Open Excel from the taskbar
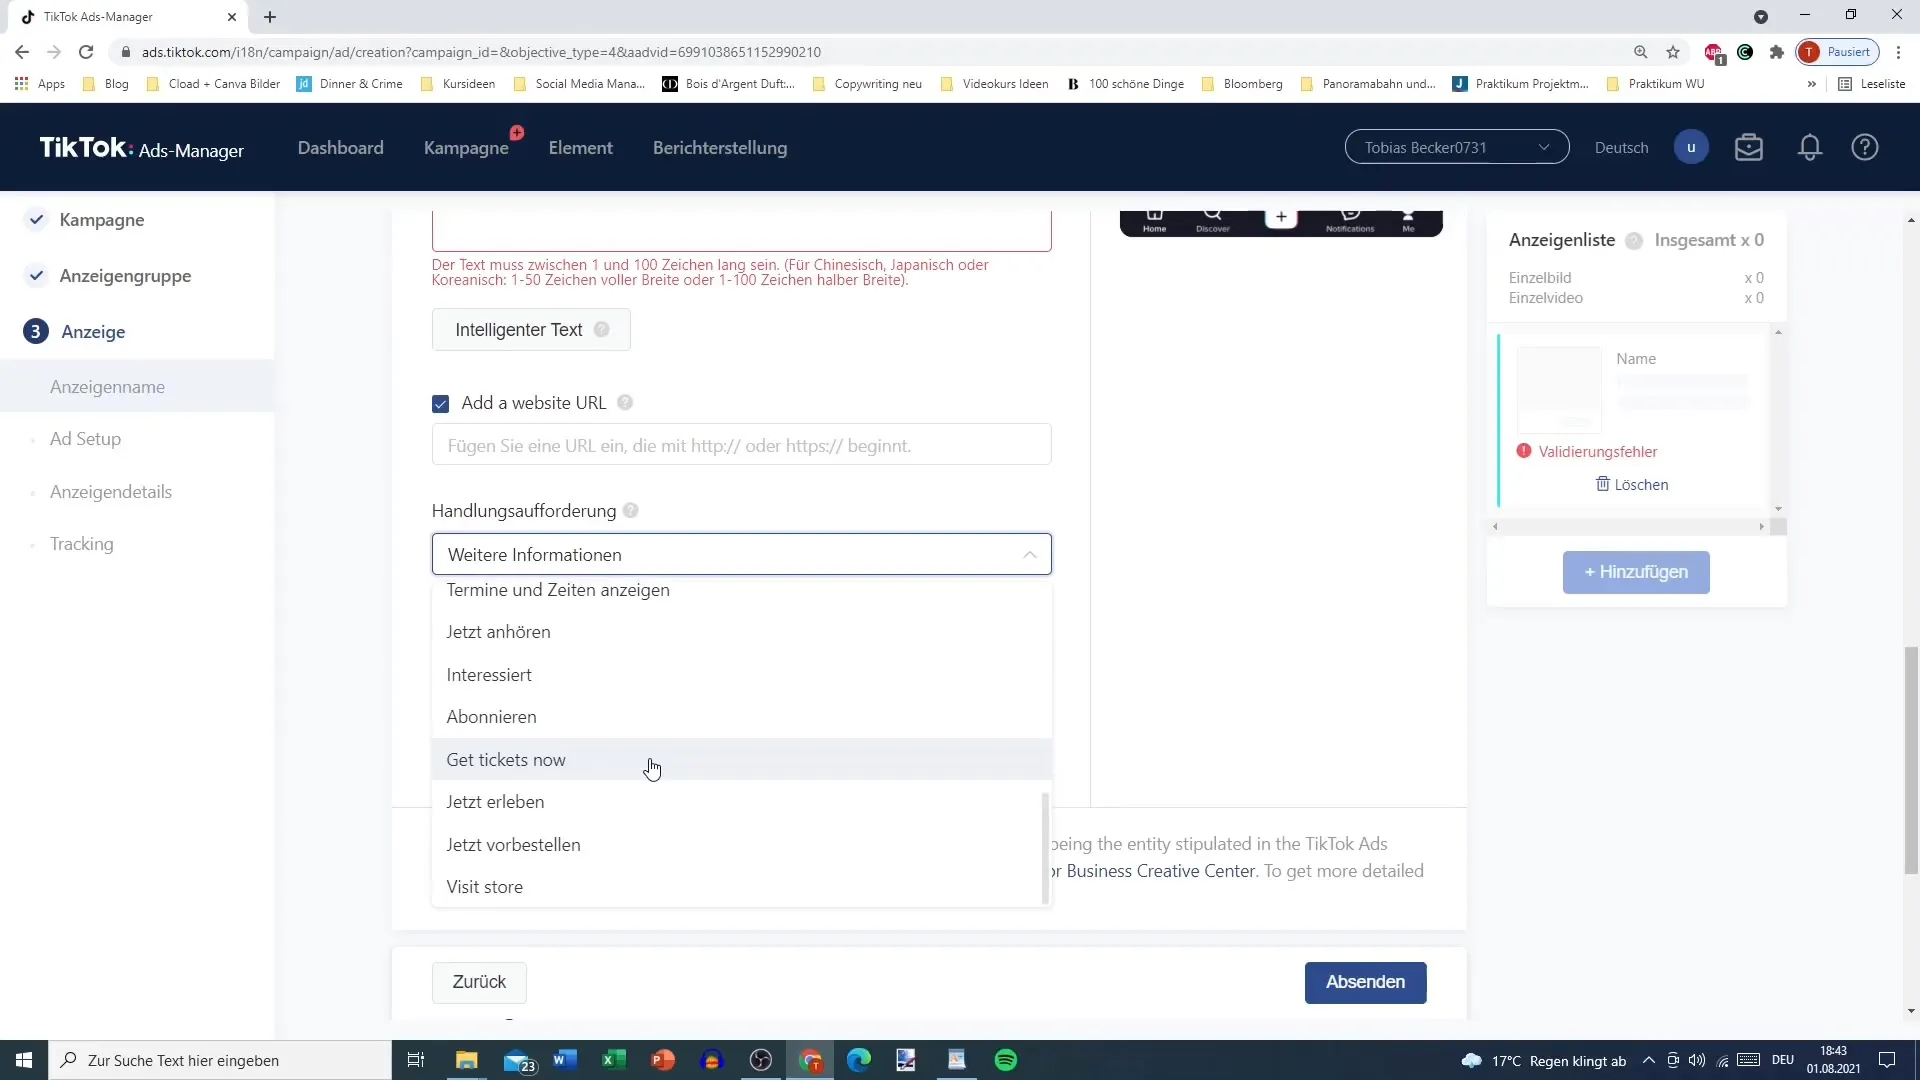Image resolution: width=1920 pixels, height=1080 pixels. point(614,1060)
